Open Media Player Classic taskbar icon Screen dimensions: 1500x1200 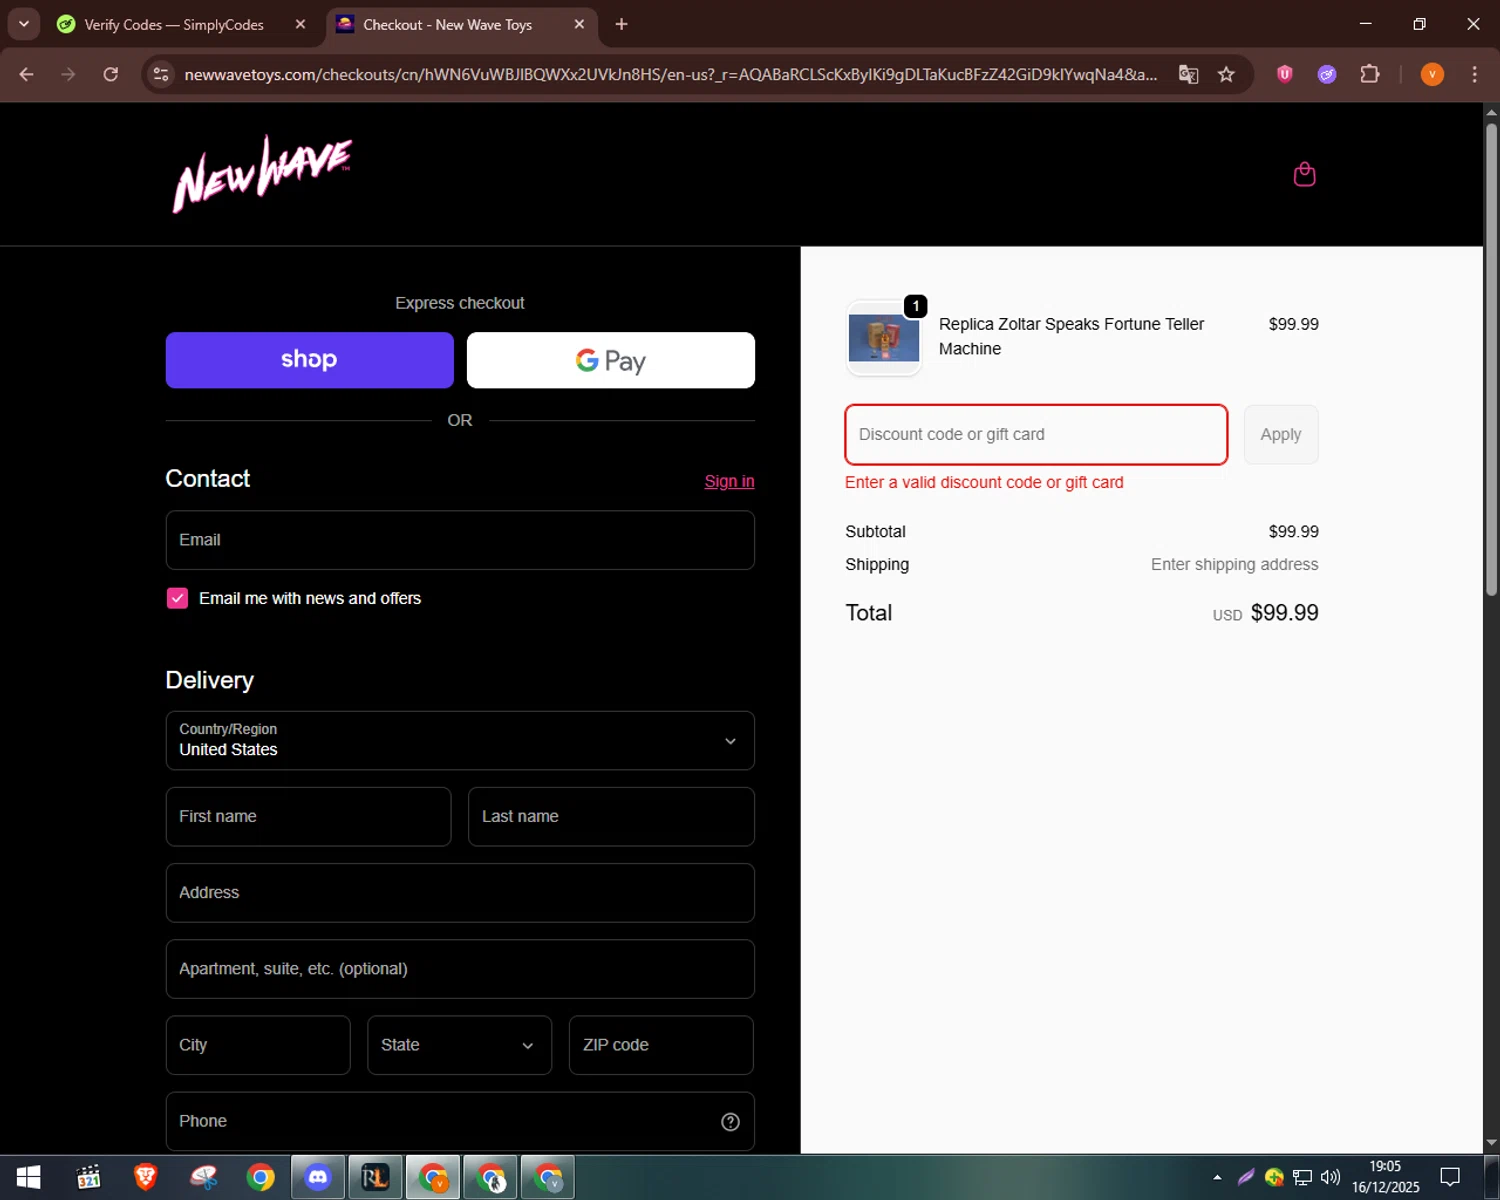point(88,1178)
